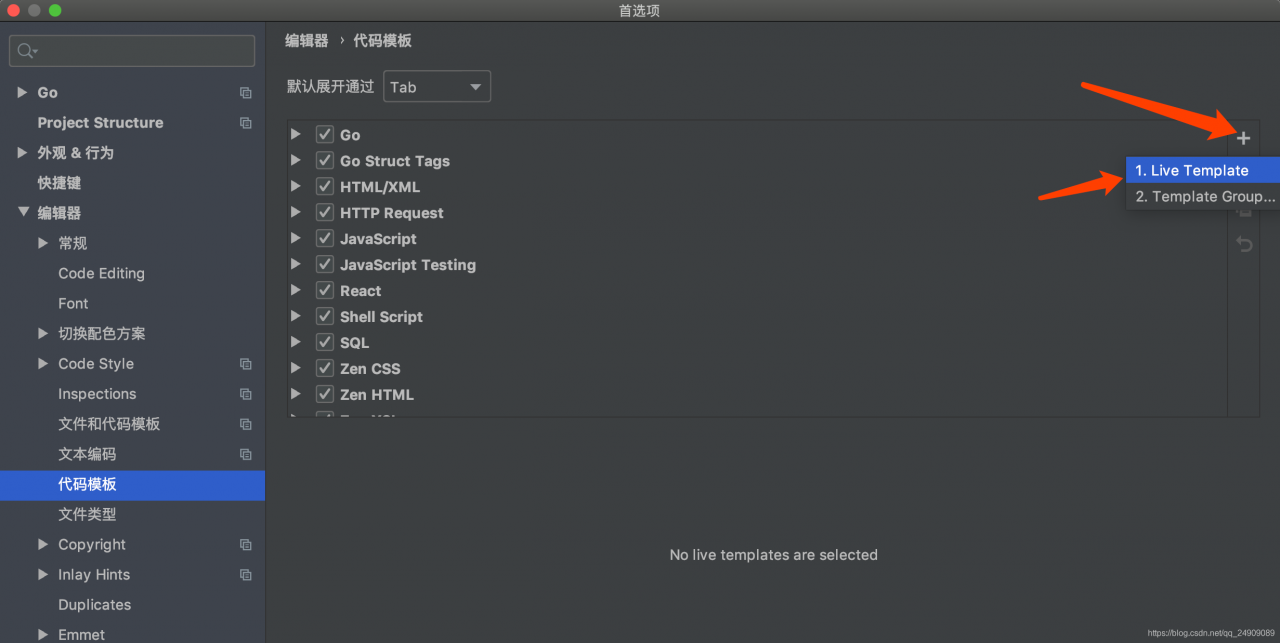Viewport: 1280px width, 643px height.
Task: Open the Code Editing settings page
Action: (x=101, y=273)
